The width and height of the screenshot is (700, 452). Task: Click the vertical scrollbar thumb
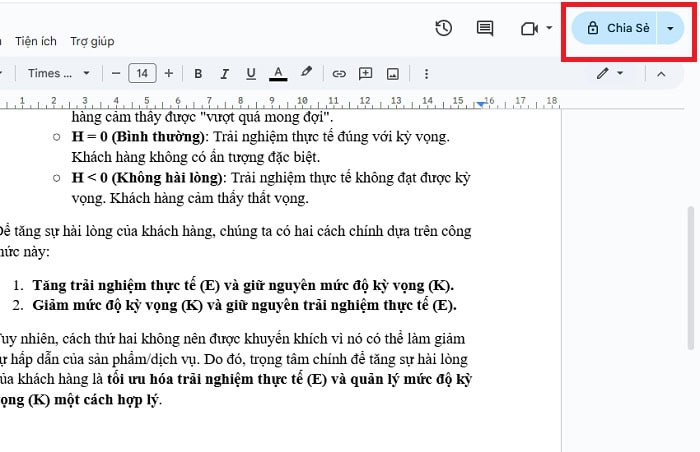click(690, 278)
